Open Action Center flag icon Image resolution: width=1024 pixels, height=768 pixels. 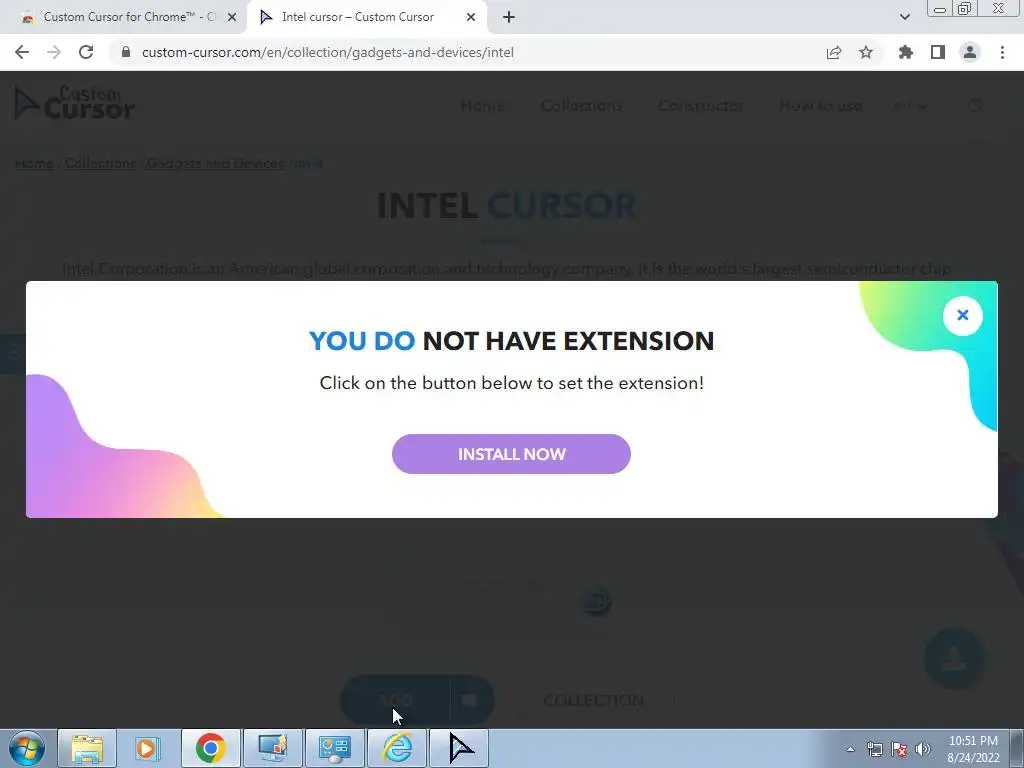pos(899,749)
